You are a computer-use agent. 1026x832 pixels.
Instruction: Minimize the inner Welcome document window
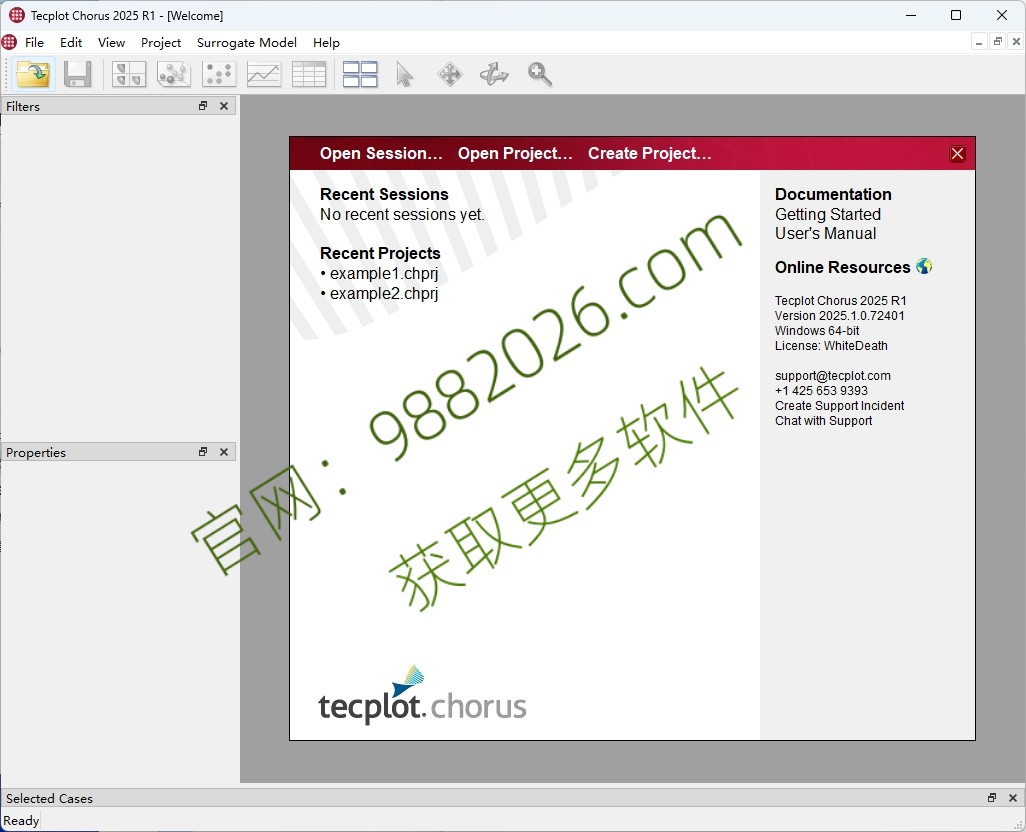click(x=979, y=42)
